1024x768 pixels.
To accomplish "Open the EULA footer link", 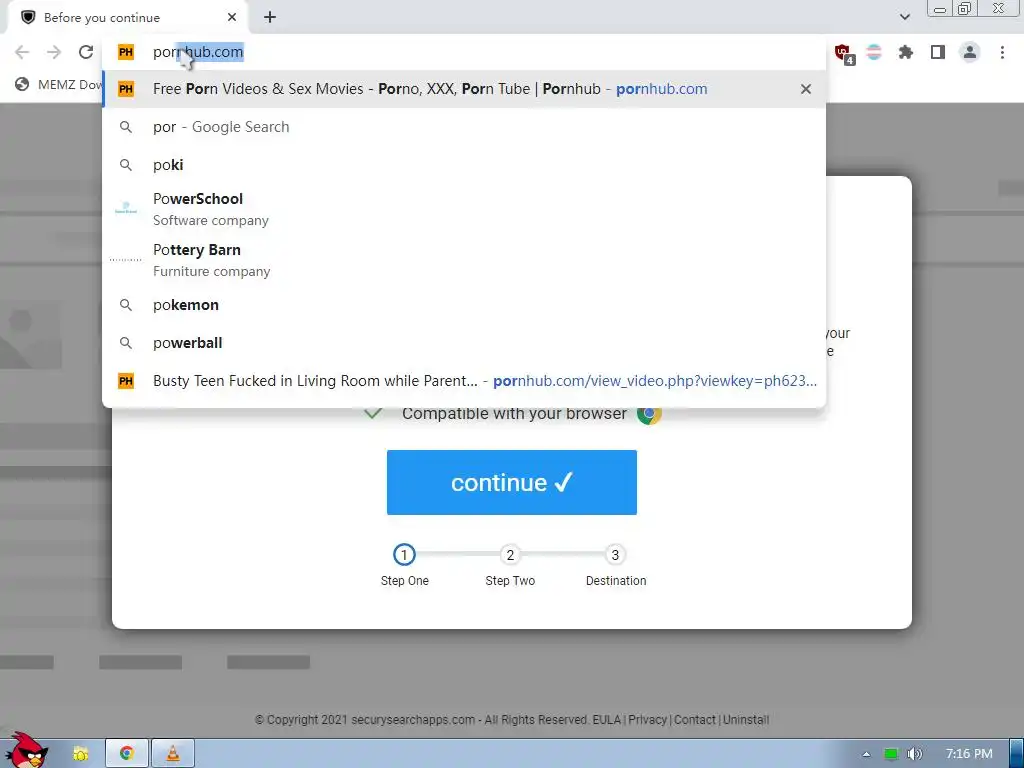I will pyautogui.click(x=607, y=720).
